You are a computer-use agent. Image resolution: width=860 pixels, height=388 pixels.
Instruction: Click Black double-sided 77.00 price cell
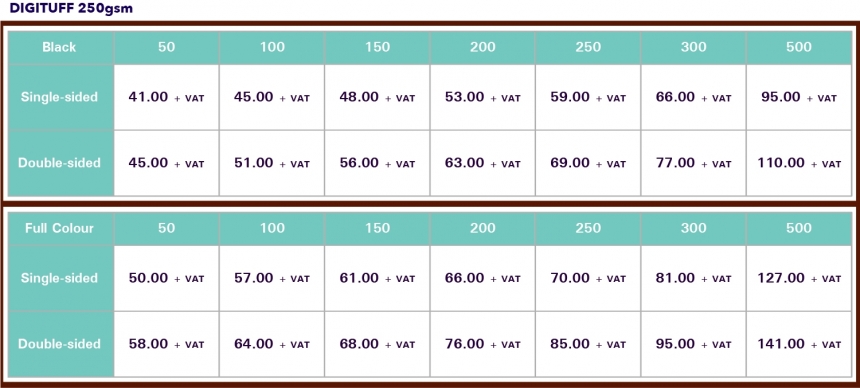pos(693,163)
